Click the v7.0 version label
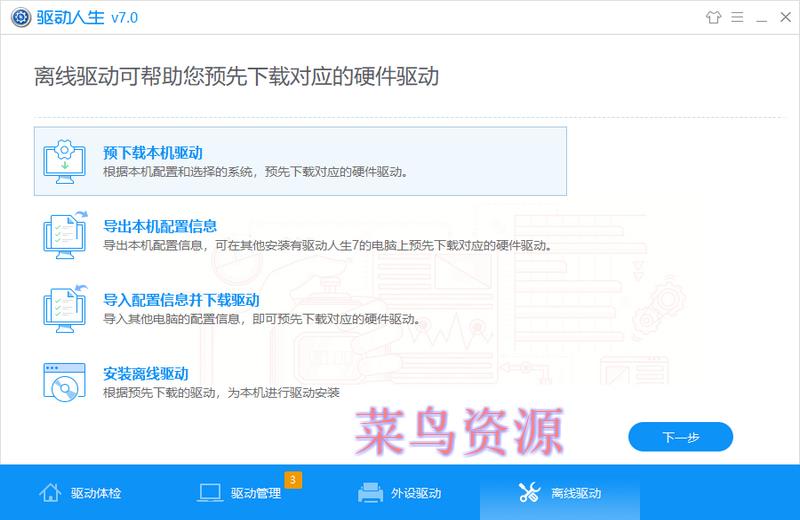800x520 pixels. 124,18
